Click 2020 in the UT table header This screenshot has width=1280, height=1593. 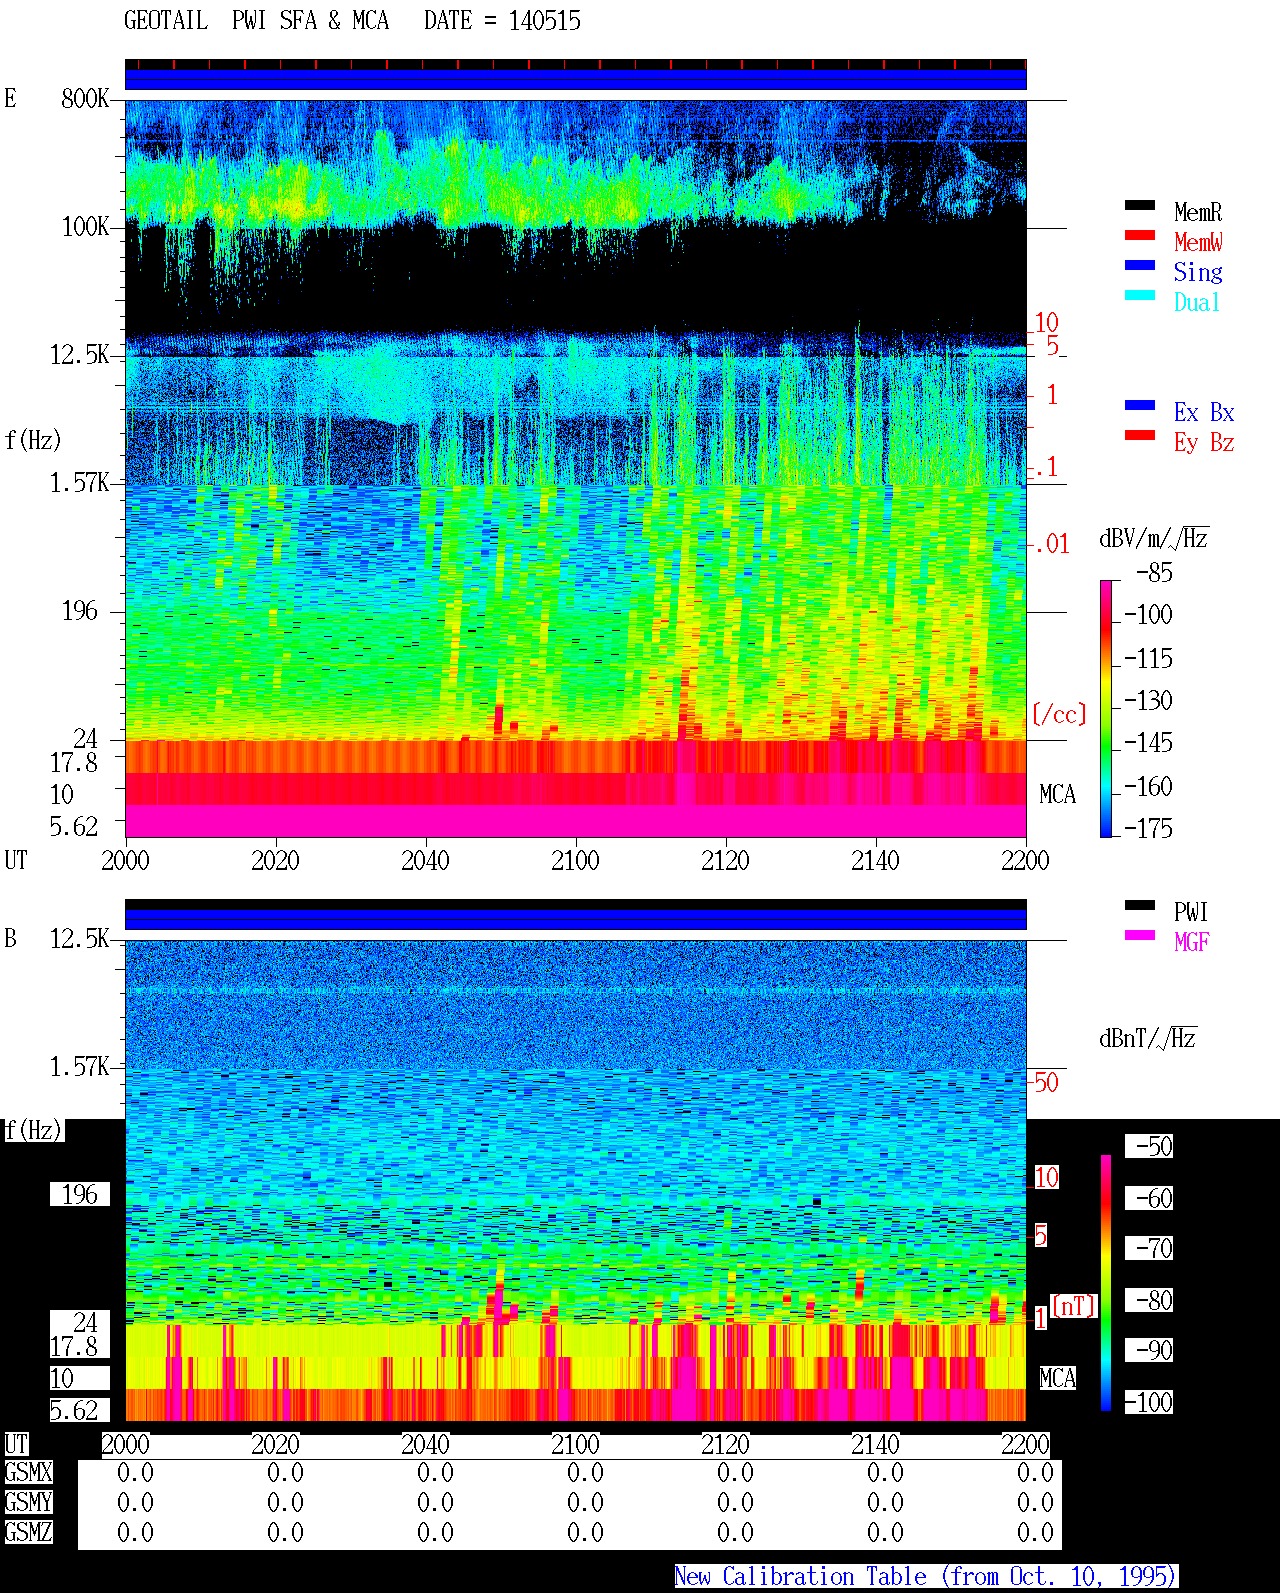275,1444
